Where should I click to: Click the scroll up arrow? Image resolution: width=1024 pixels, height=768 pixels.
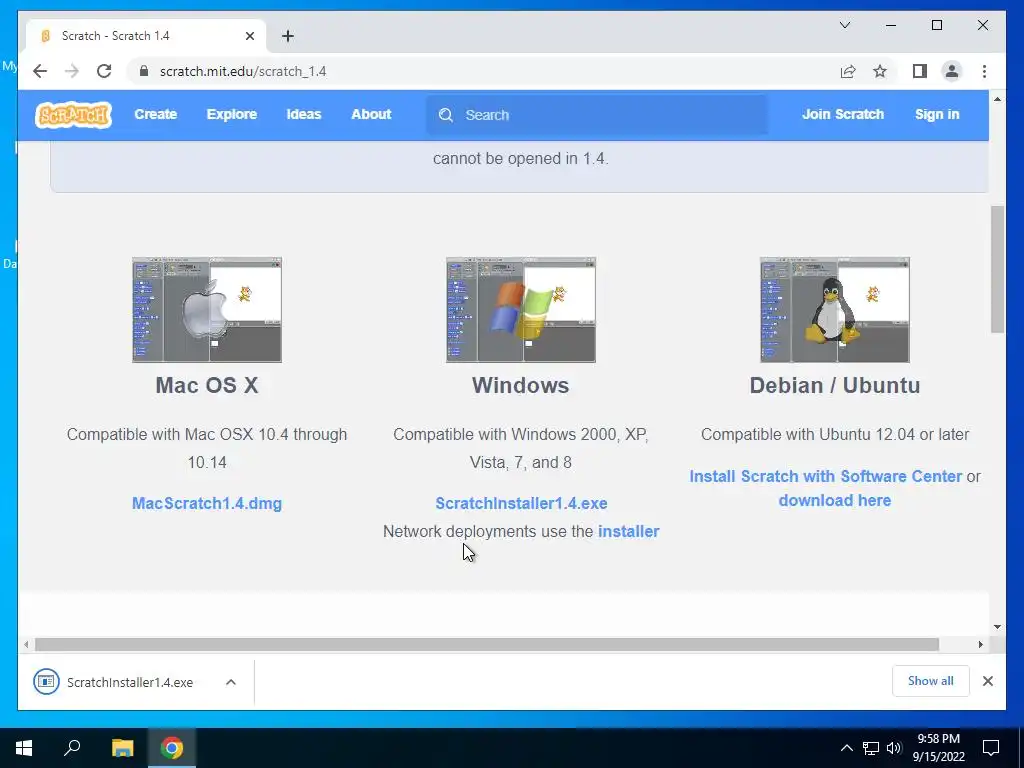[x=997, y=99]
